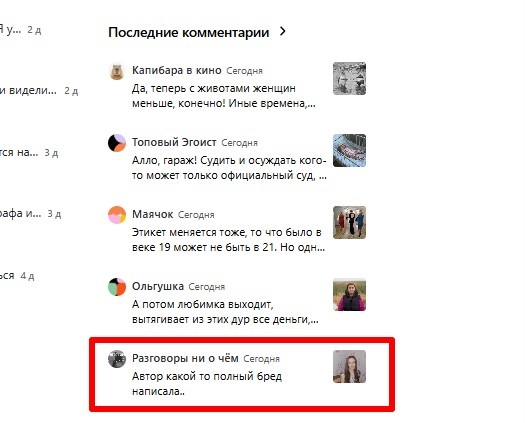Click Ольгушка commenter name
This screenshot has height=423, width=525.
click(x=158, y=286)
